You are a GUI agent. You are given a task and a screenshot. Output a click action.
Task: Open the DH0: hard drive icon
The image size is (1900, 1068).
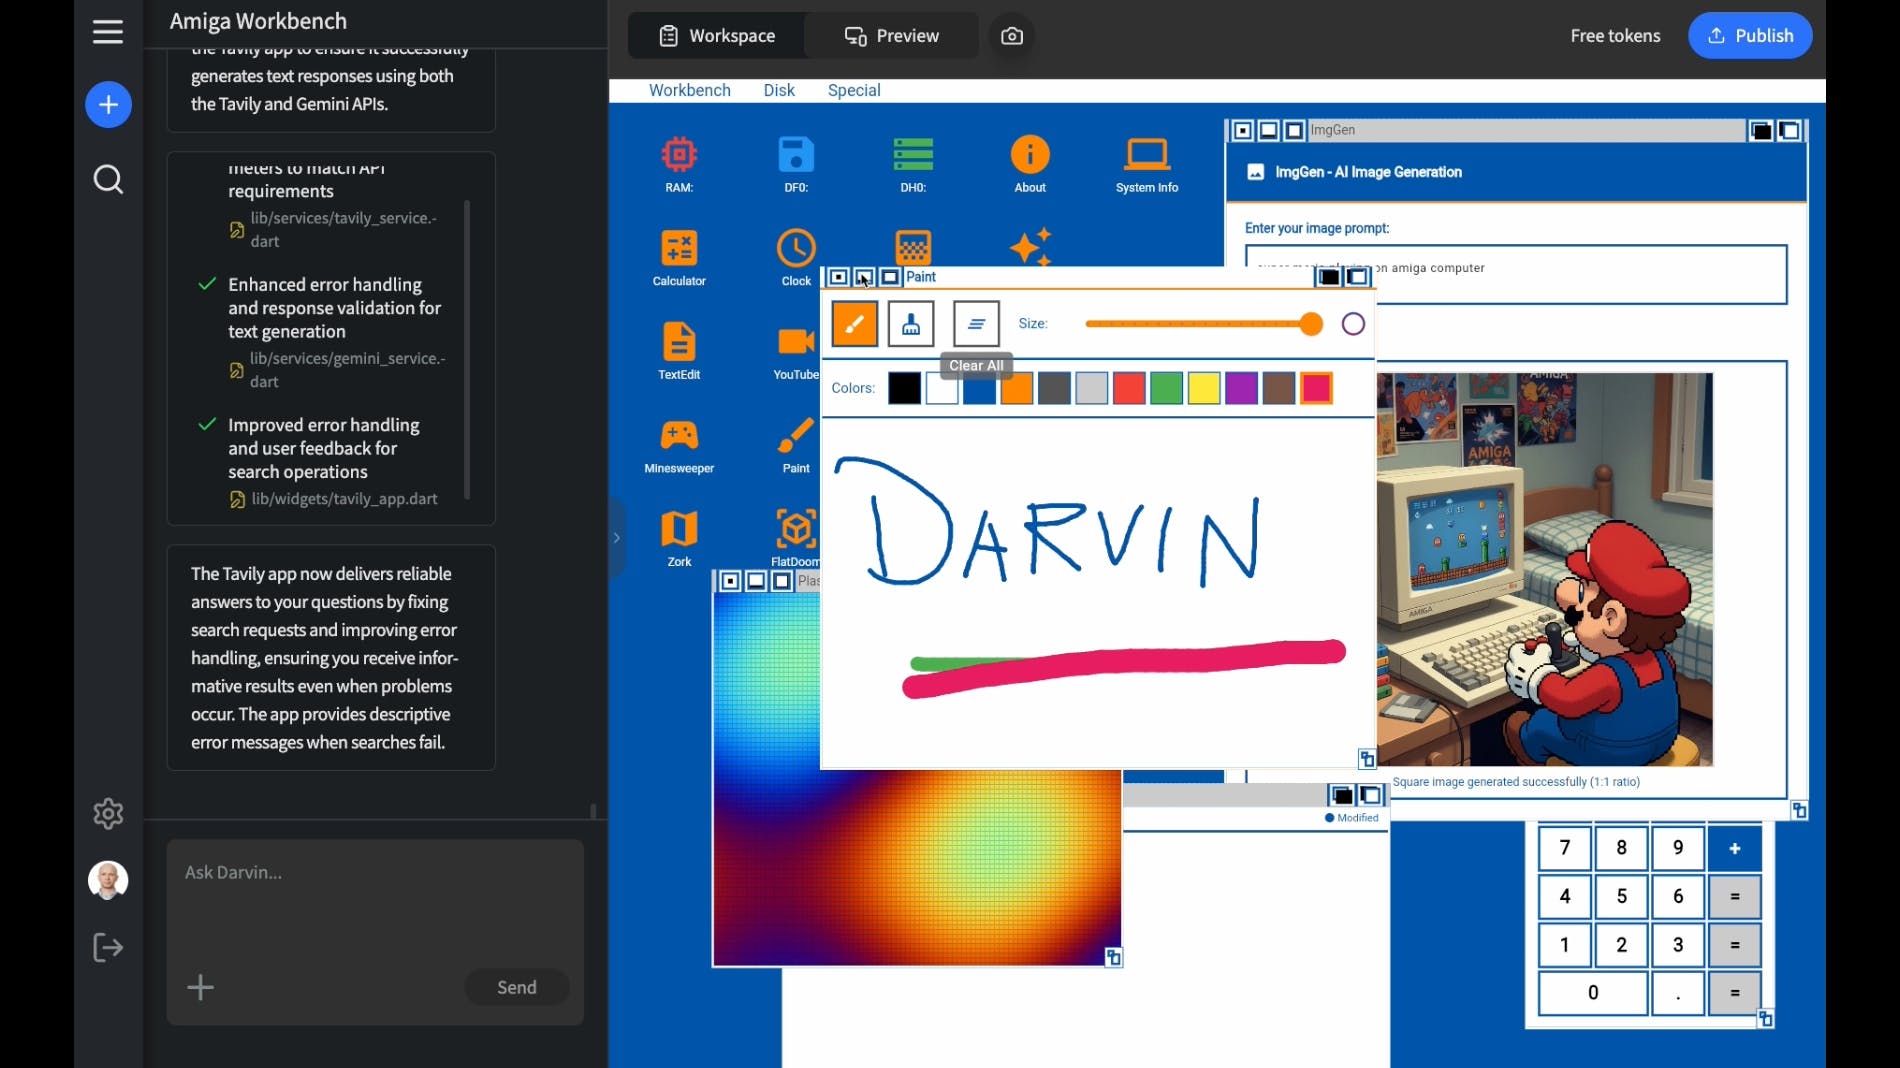pyautogui.click(x=913, y=163)
